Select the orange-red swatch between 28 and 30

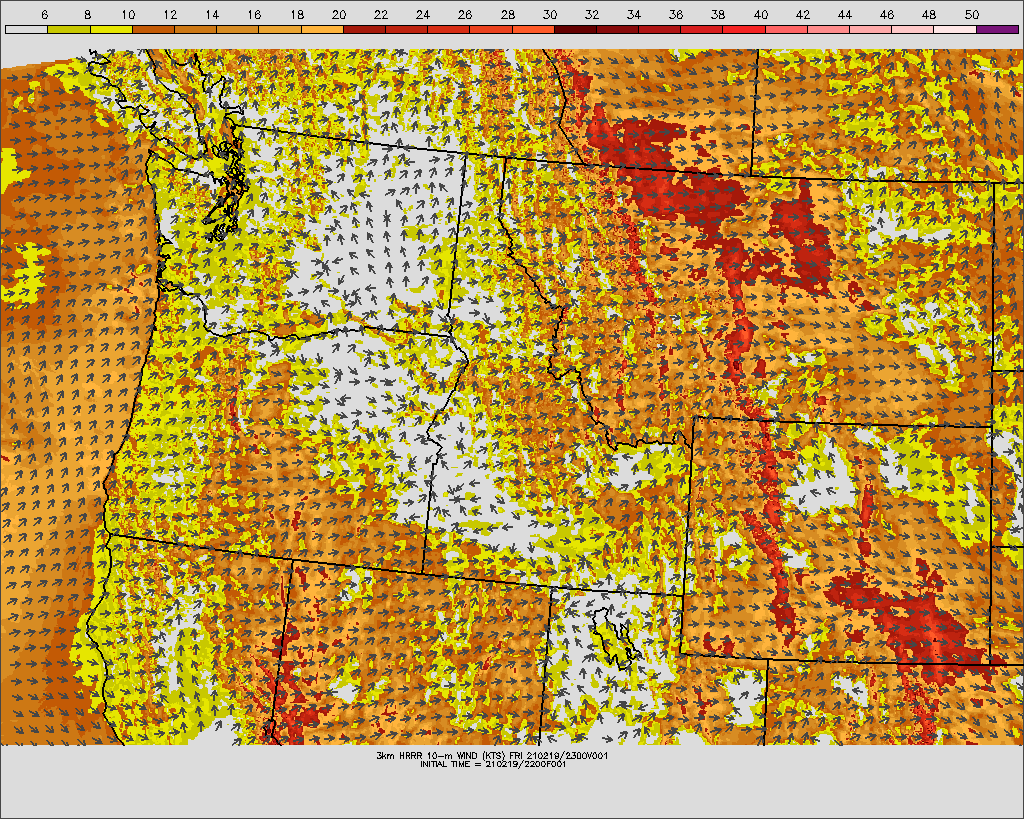533,29
